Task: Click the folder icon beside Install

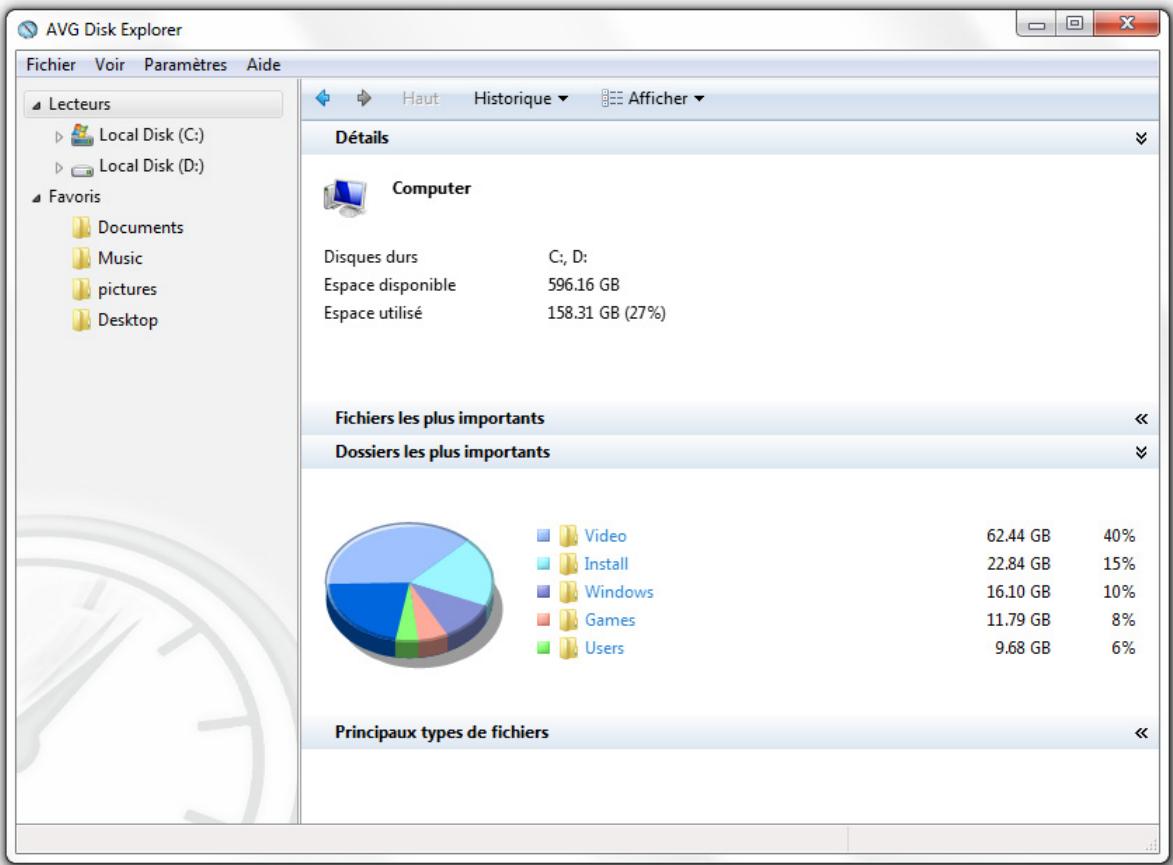Action: [569, 563]
